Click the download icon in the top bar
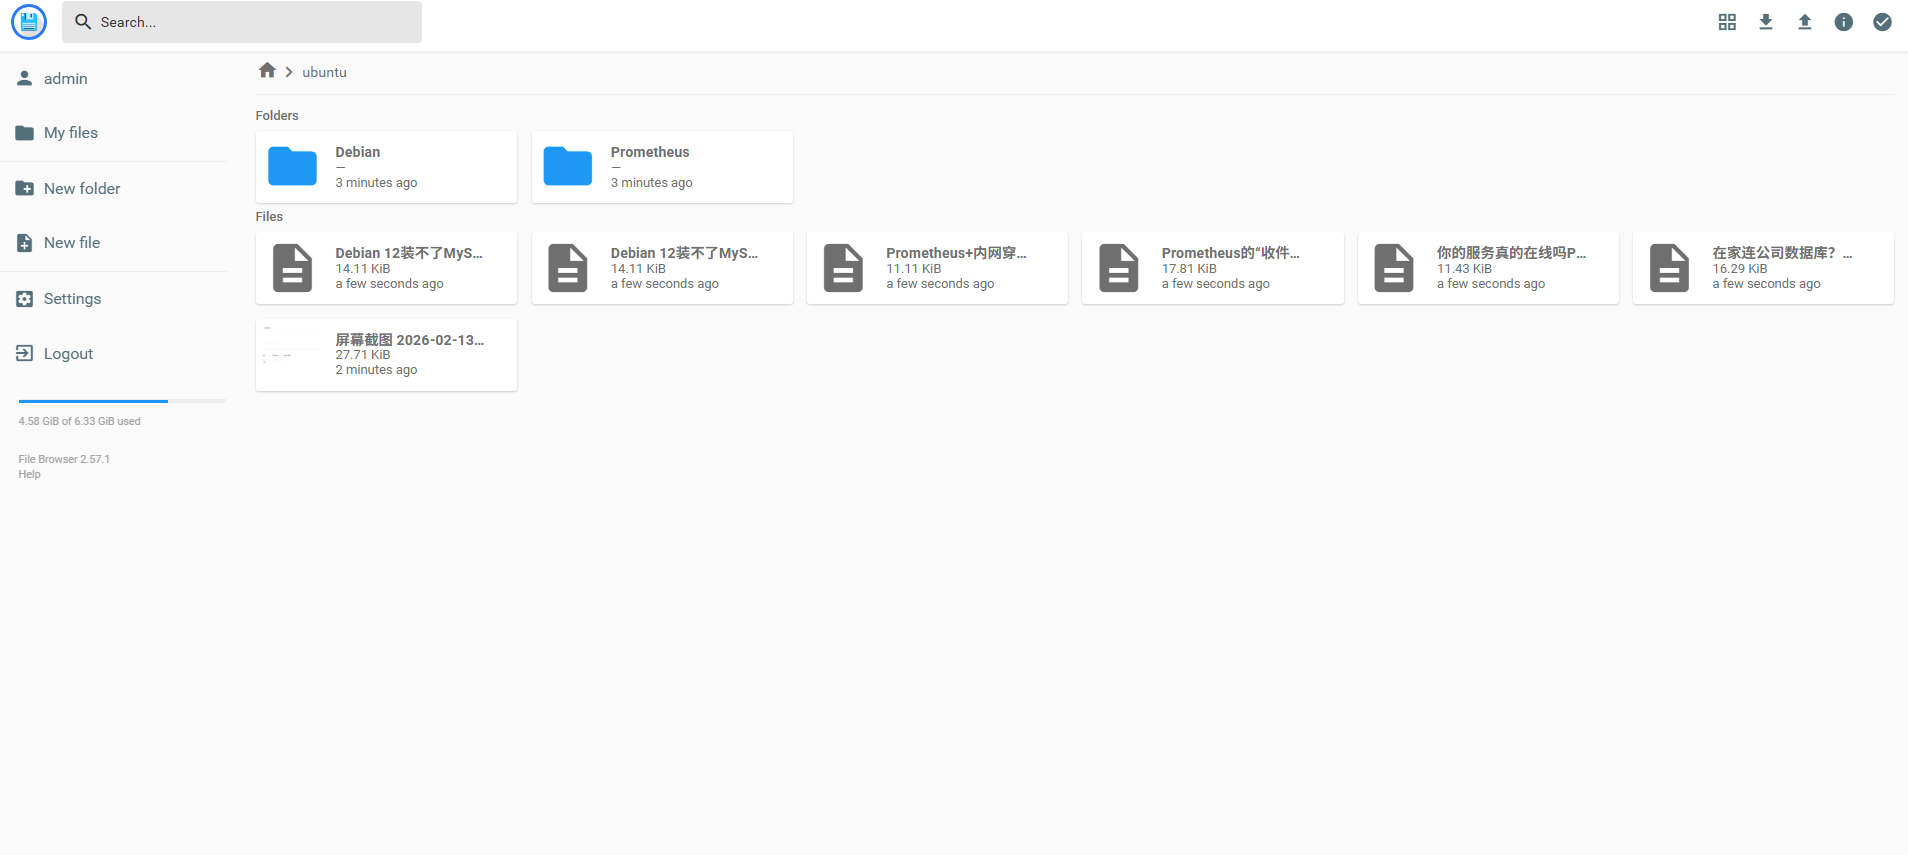1908x855 pixels. [1766, 22]
